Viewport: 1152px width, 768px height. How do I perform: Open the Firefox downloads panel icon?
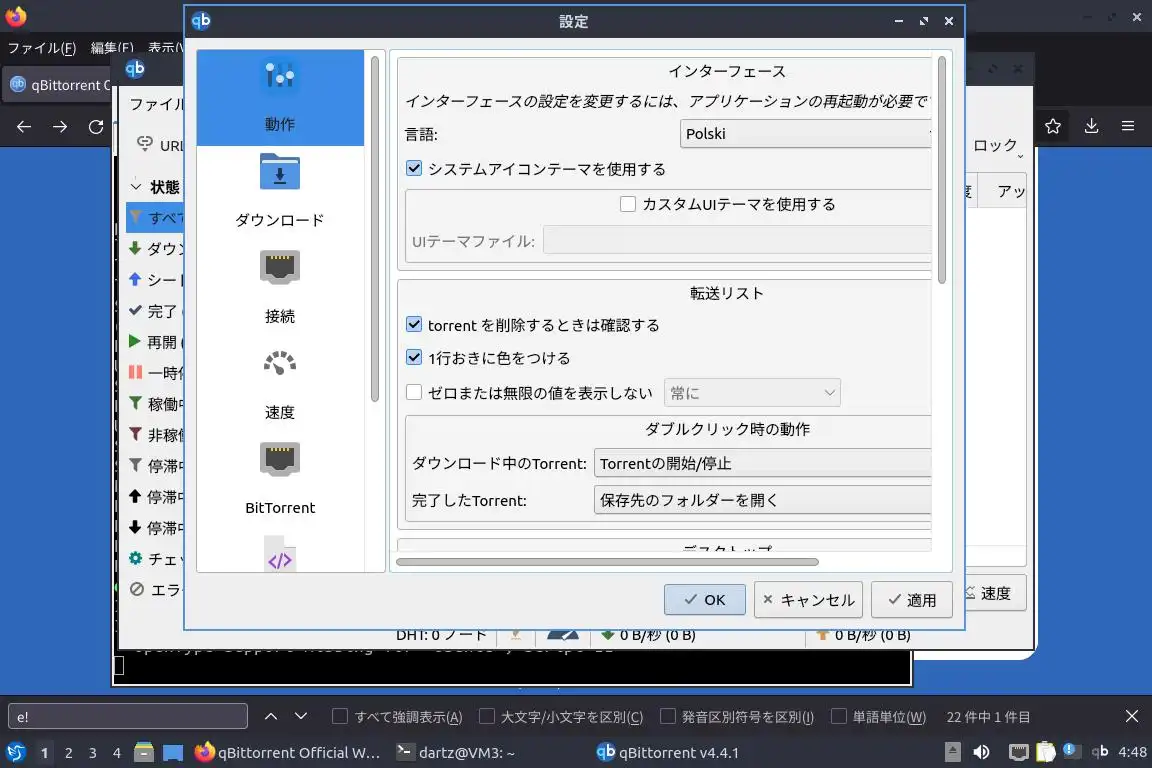click(1091, 126)
